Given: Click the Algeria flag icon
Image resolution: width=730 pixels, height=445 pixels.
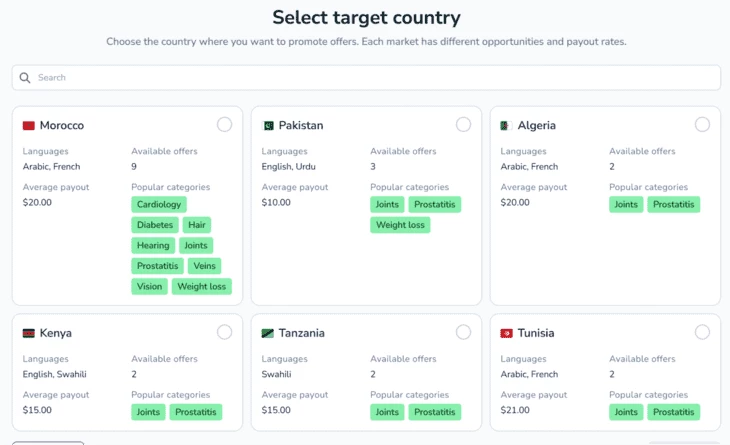Looking at the screenshot, I should (507, 126).
